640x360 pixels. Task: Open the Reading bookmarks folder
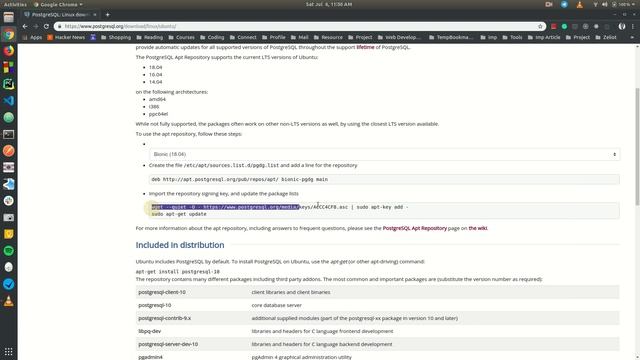coord(149,37)
